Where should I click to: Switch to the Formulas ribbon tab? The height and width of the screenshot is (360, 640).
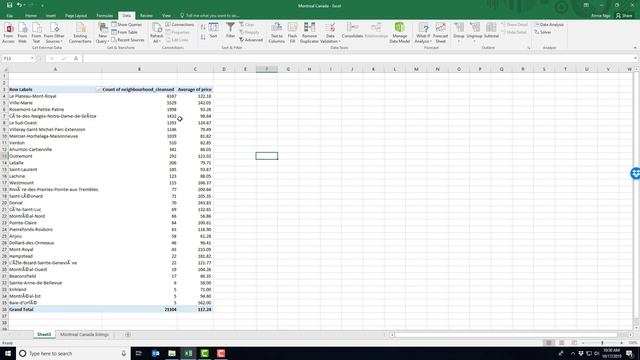click(104, 16)
